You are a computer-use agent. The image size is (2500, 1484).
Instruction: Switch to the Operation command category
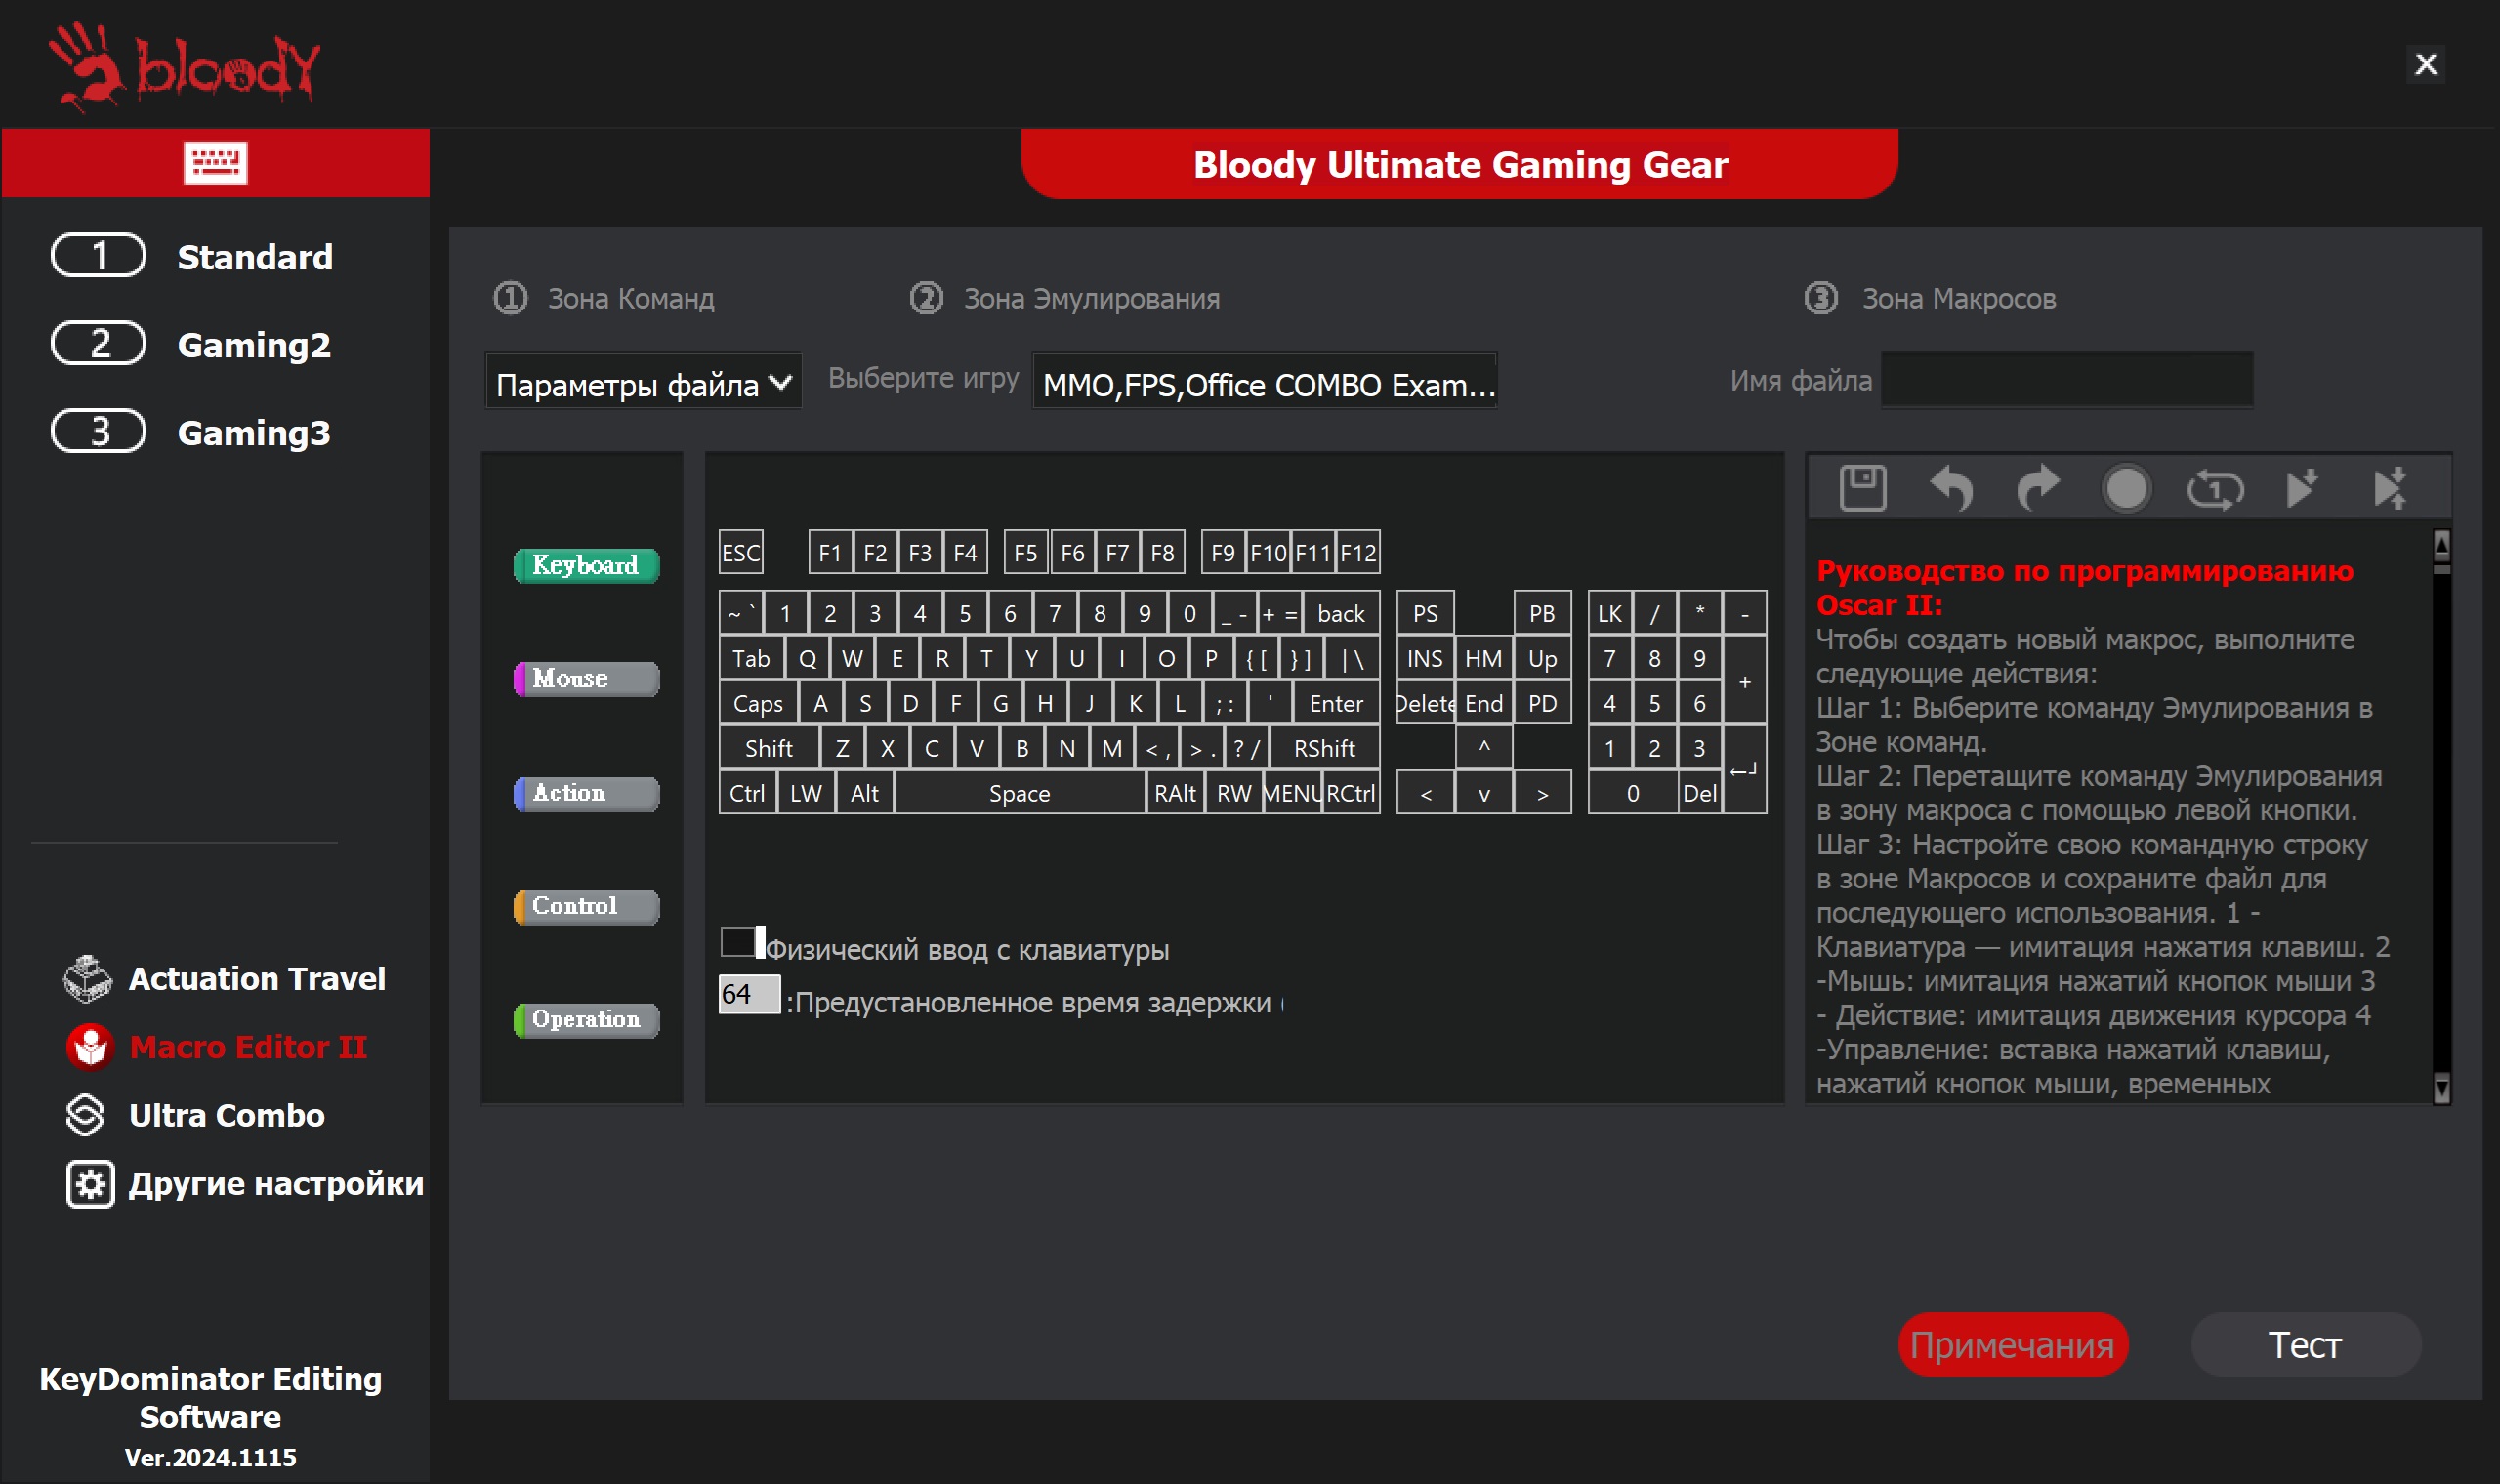[586, 1019]
